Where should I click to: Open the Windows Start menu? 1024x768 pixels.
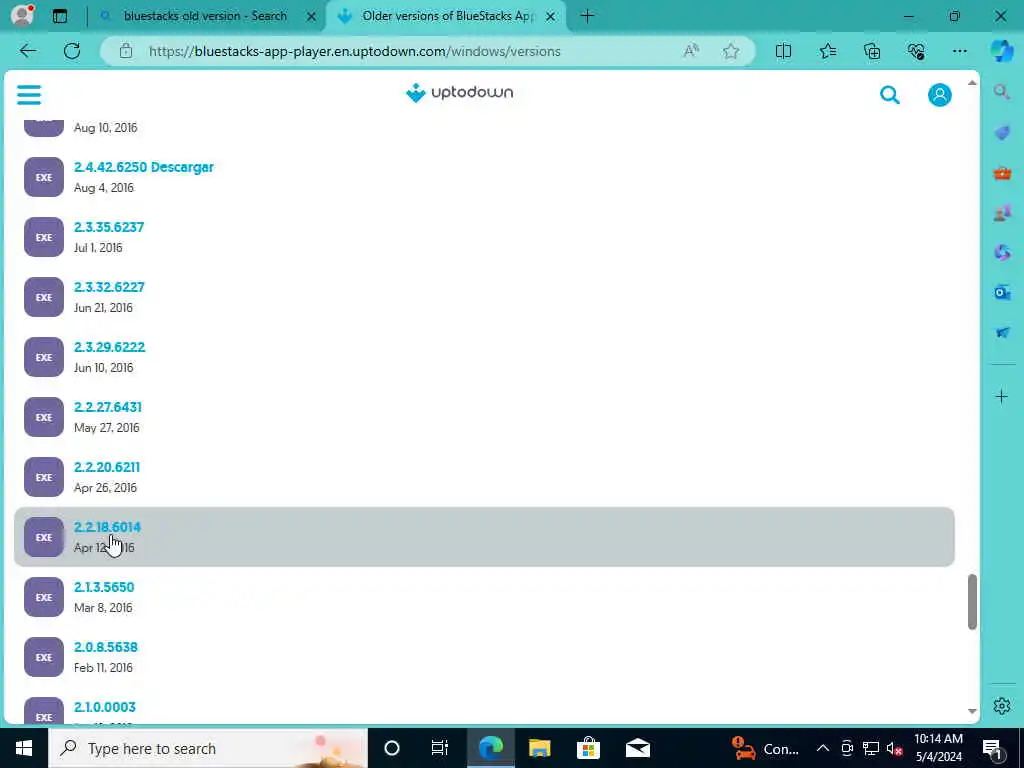(24, 748)
